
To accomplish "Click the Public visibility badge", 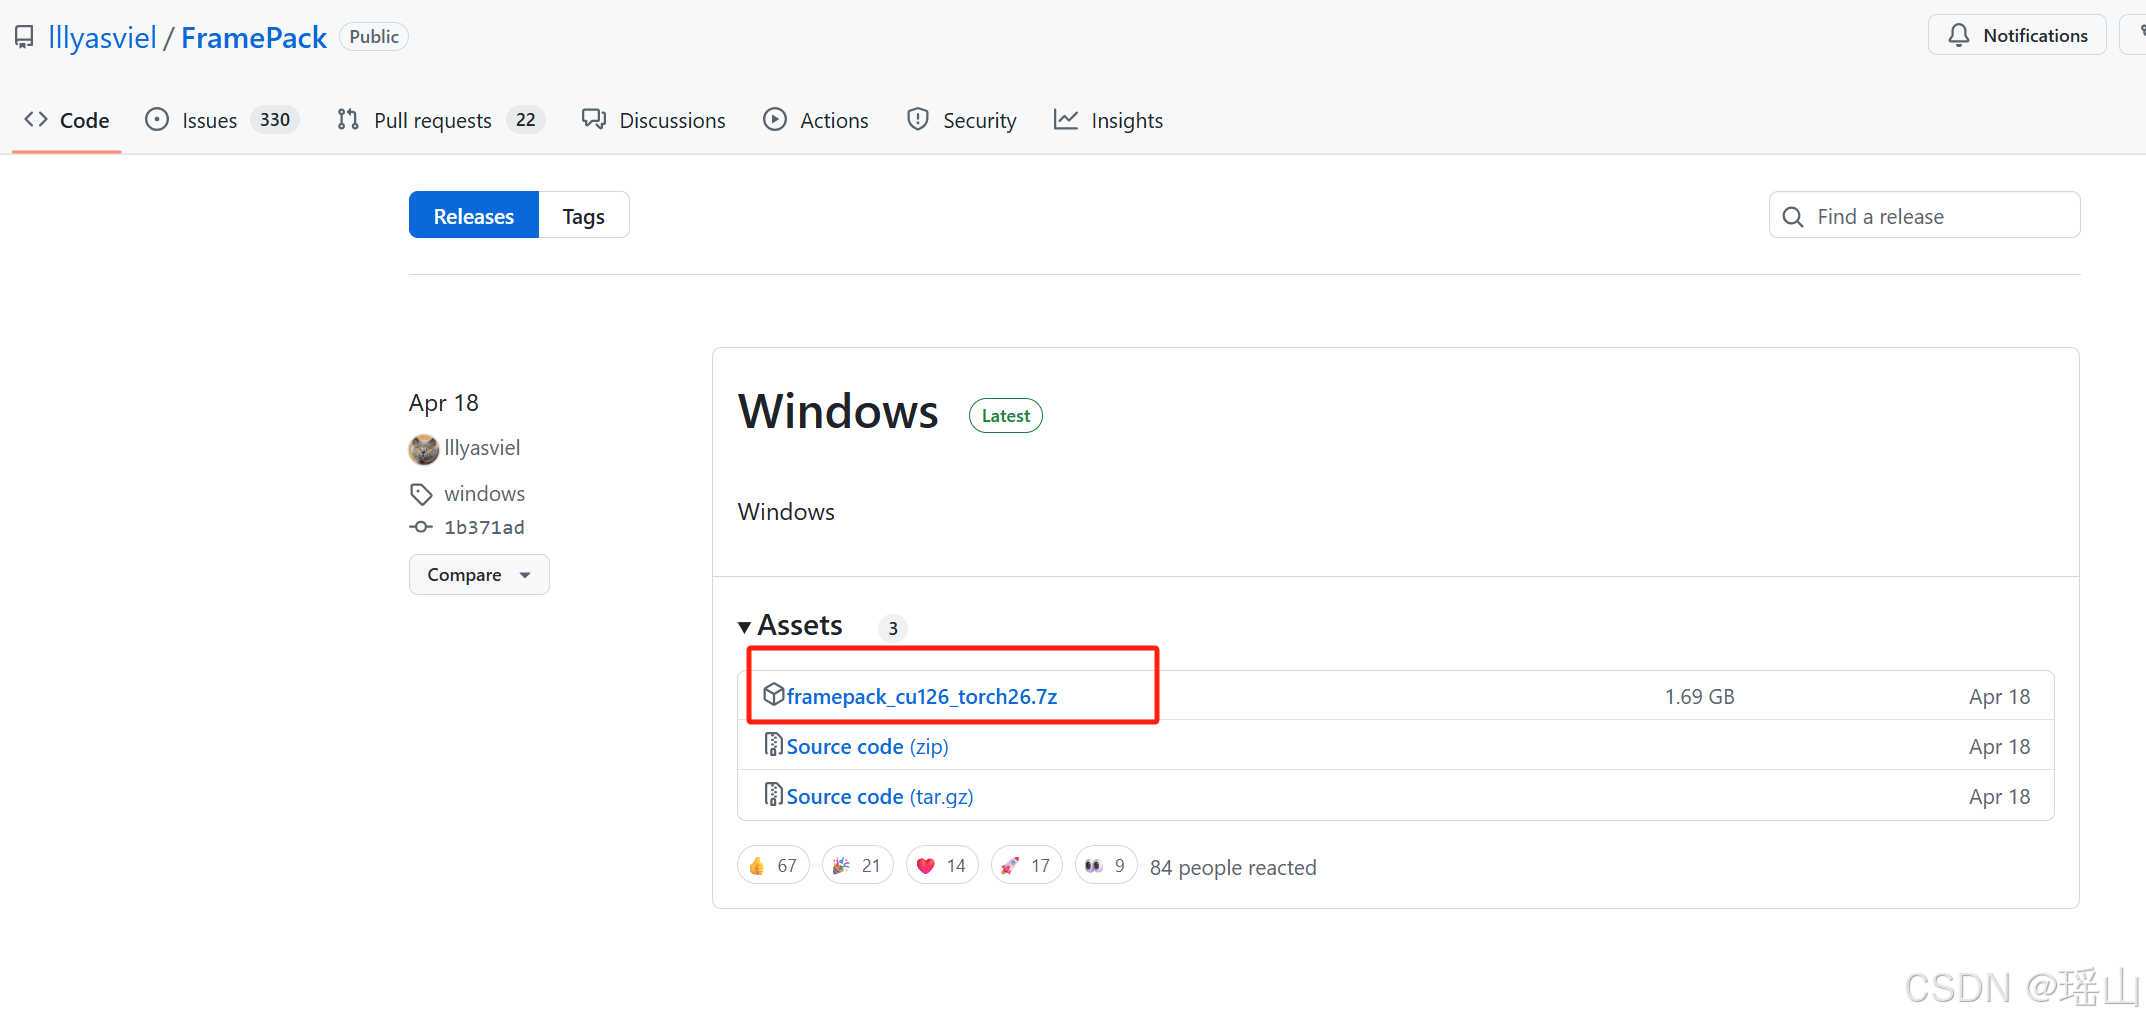I will [x=374, y=37].
